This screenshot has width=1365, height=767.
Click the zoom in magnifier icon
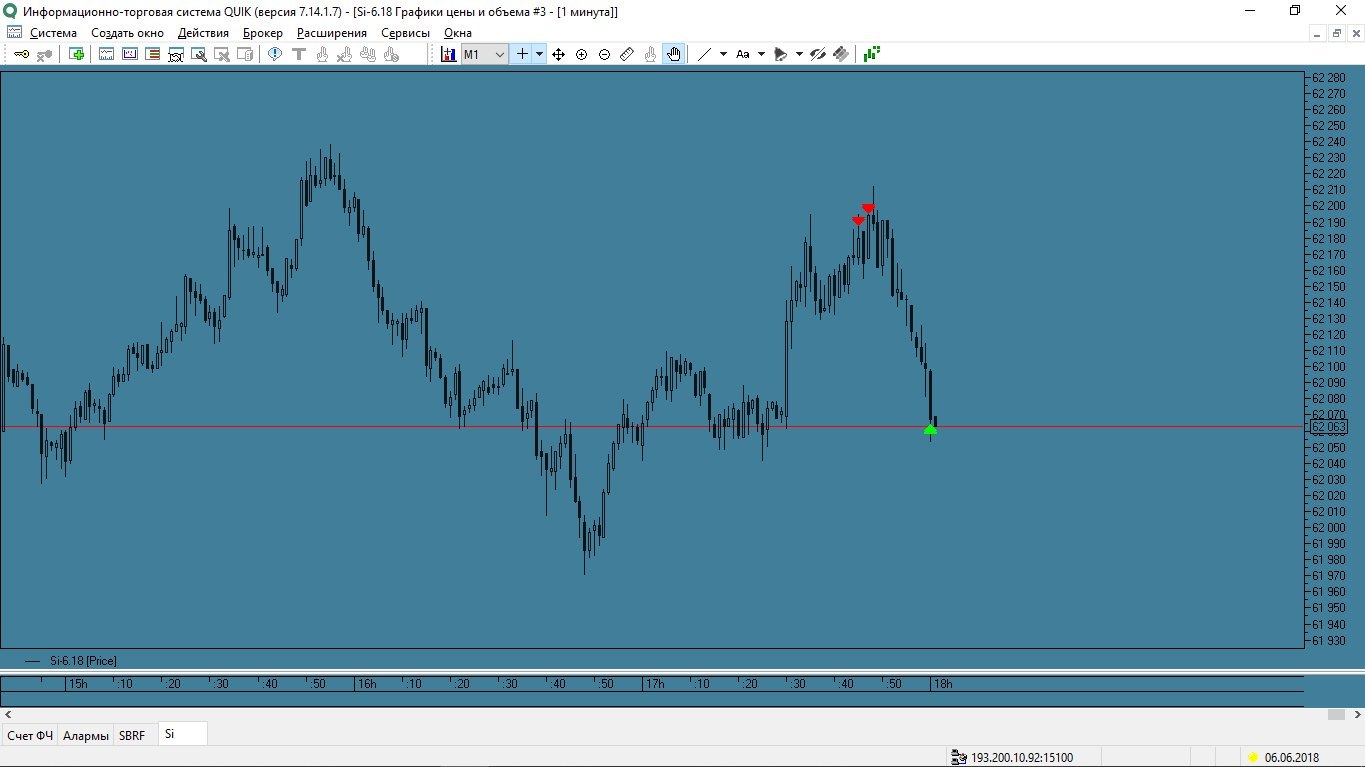[581, 54]
